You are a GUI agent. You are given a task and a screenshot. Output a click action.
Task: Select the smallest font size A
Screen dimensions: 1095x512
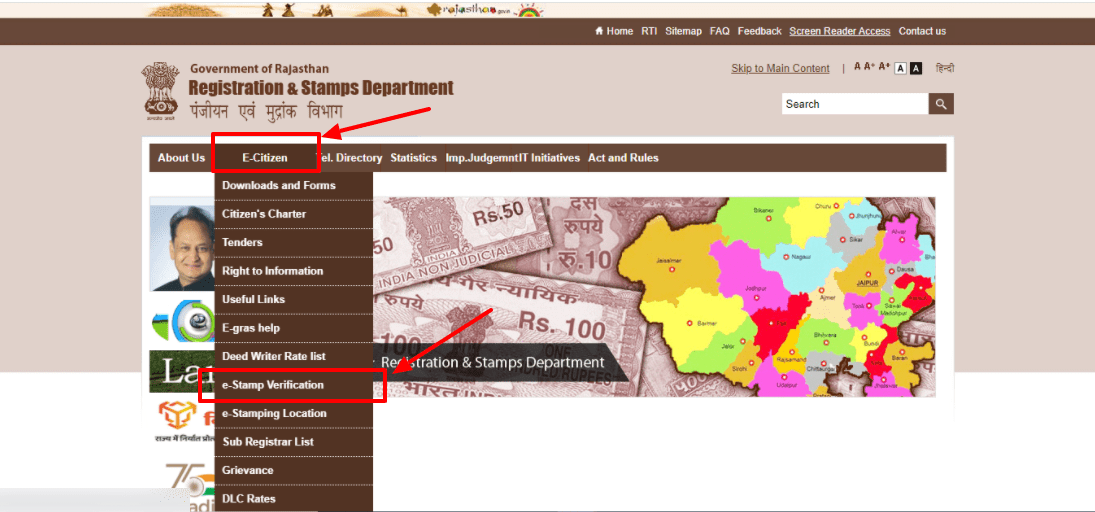(858, 67)
